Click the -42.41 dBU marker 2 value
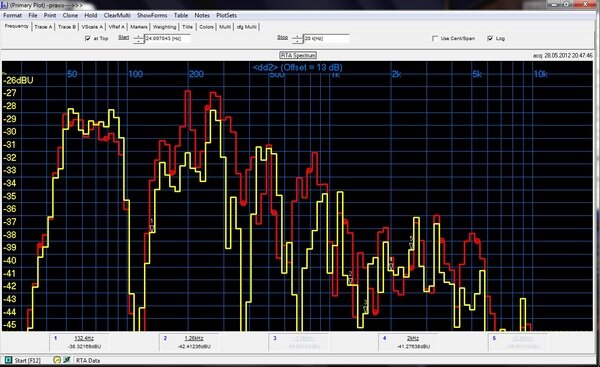The height and width of the screenshot is (367, 600). pos(194,346)
